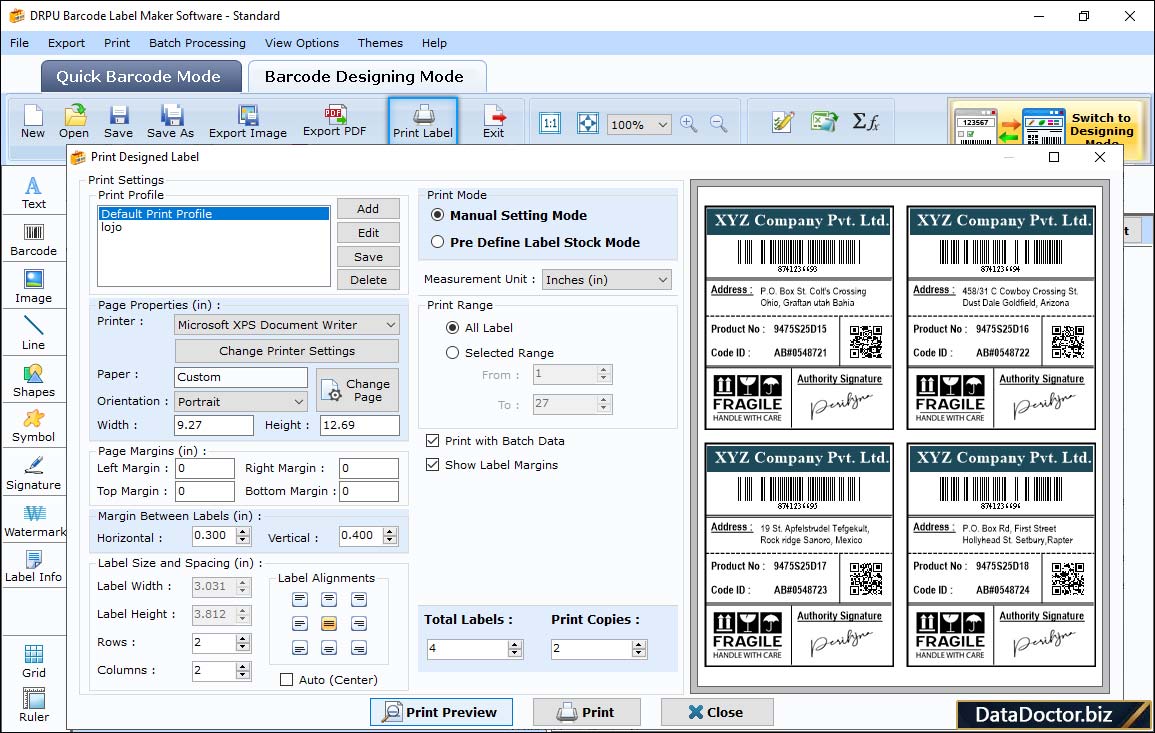Open the 100% zoom level dropdown

[639, 124]
